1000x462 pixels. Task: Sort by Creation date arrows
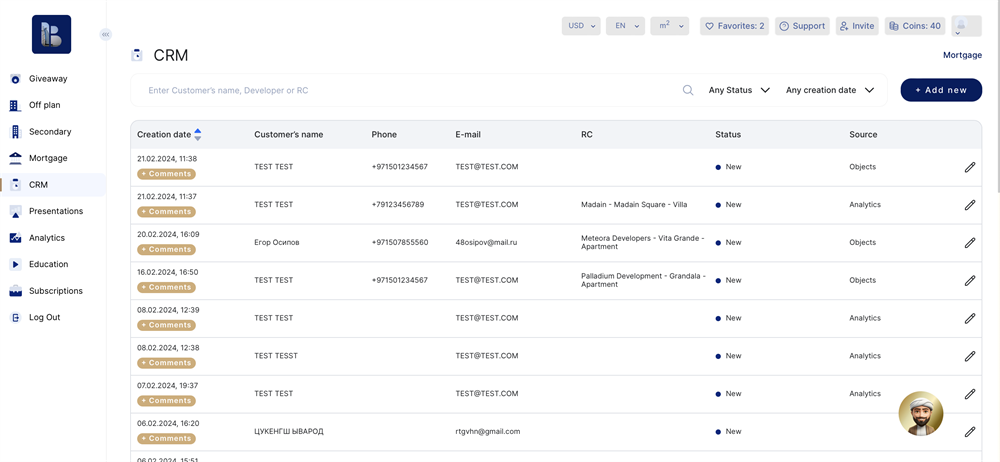pos(198,134)
